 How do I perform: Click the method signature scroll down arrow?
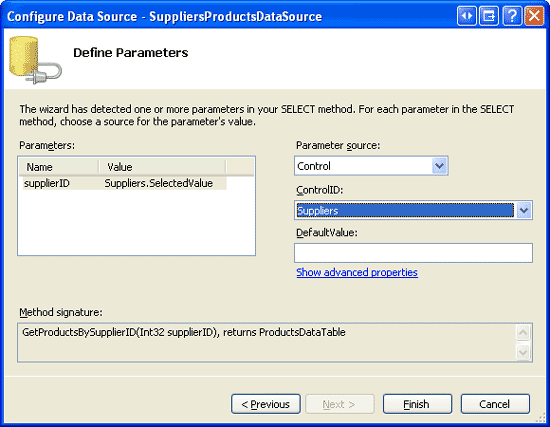point(523,352)
